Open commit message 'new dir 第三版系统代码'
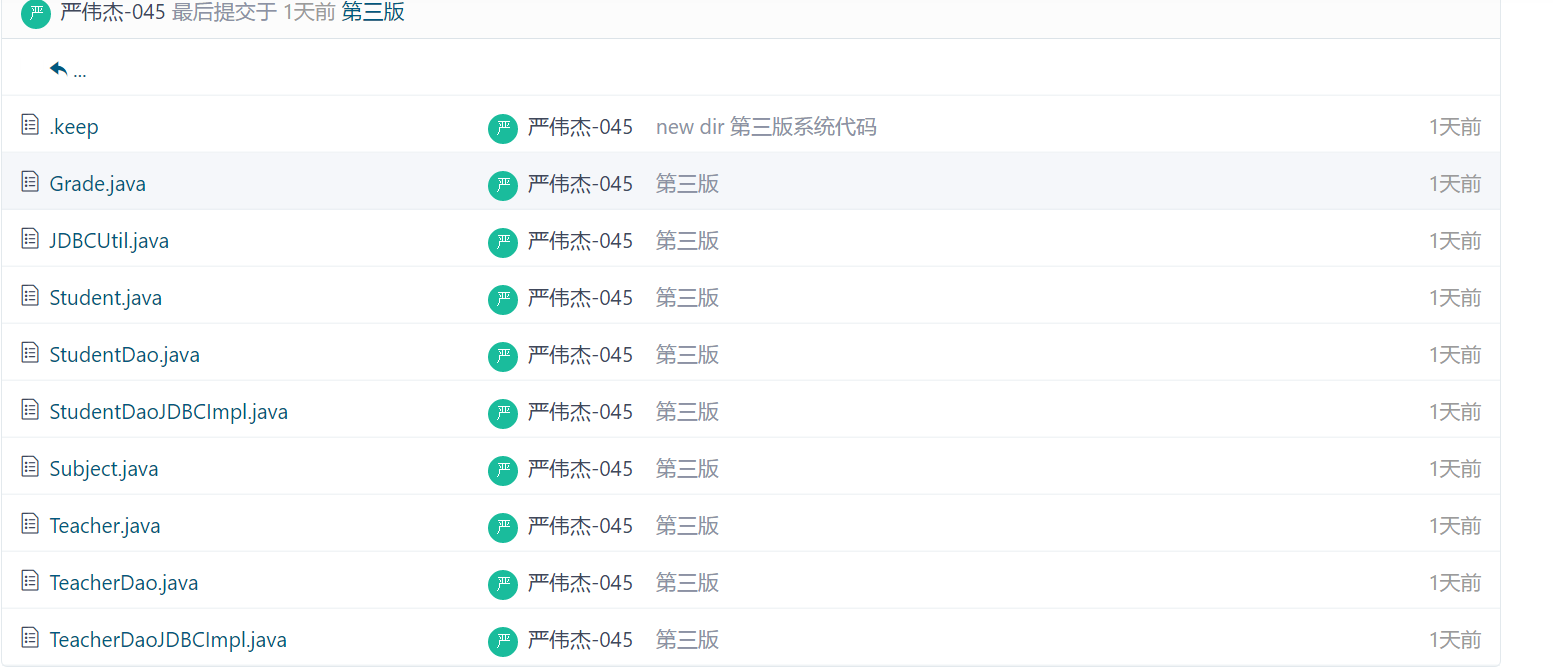Screen dimensions: 1553x667 click(x=766, y=127)
